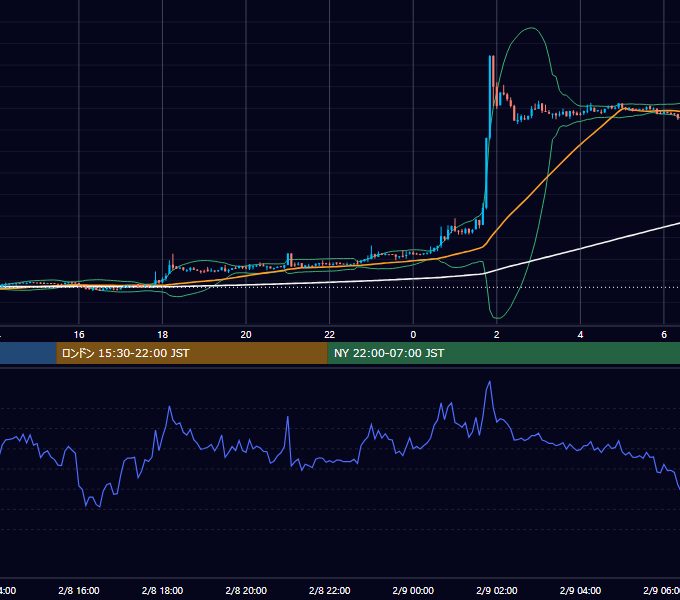Click the NY 22:00-07:00 JST session bar
Screen dimensions: 680x600
[503, 353]
